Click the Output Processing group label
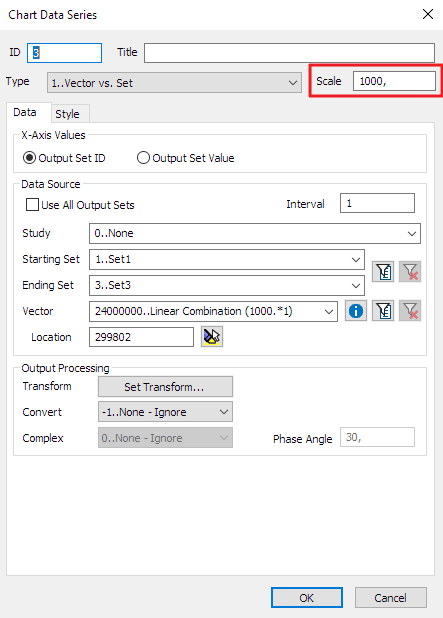Screen dimensions: 443x618 pyautogui.click(x=65, y=368)
